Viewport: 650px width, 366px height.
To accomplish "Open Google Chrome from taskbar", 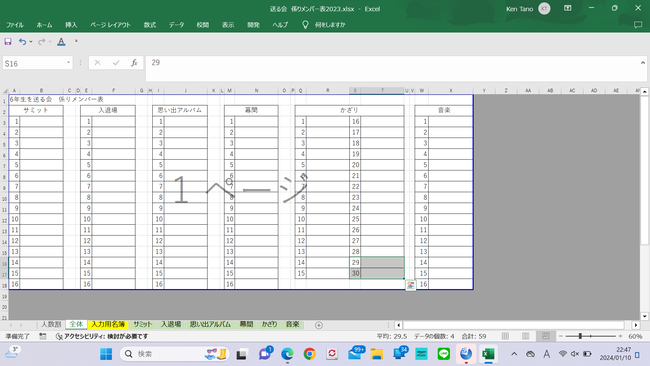I will tap(309, 354).
